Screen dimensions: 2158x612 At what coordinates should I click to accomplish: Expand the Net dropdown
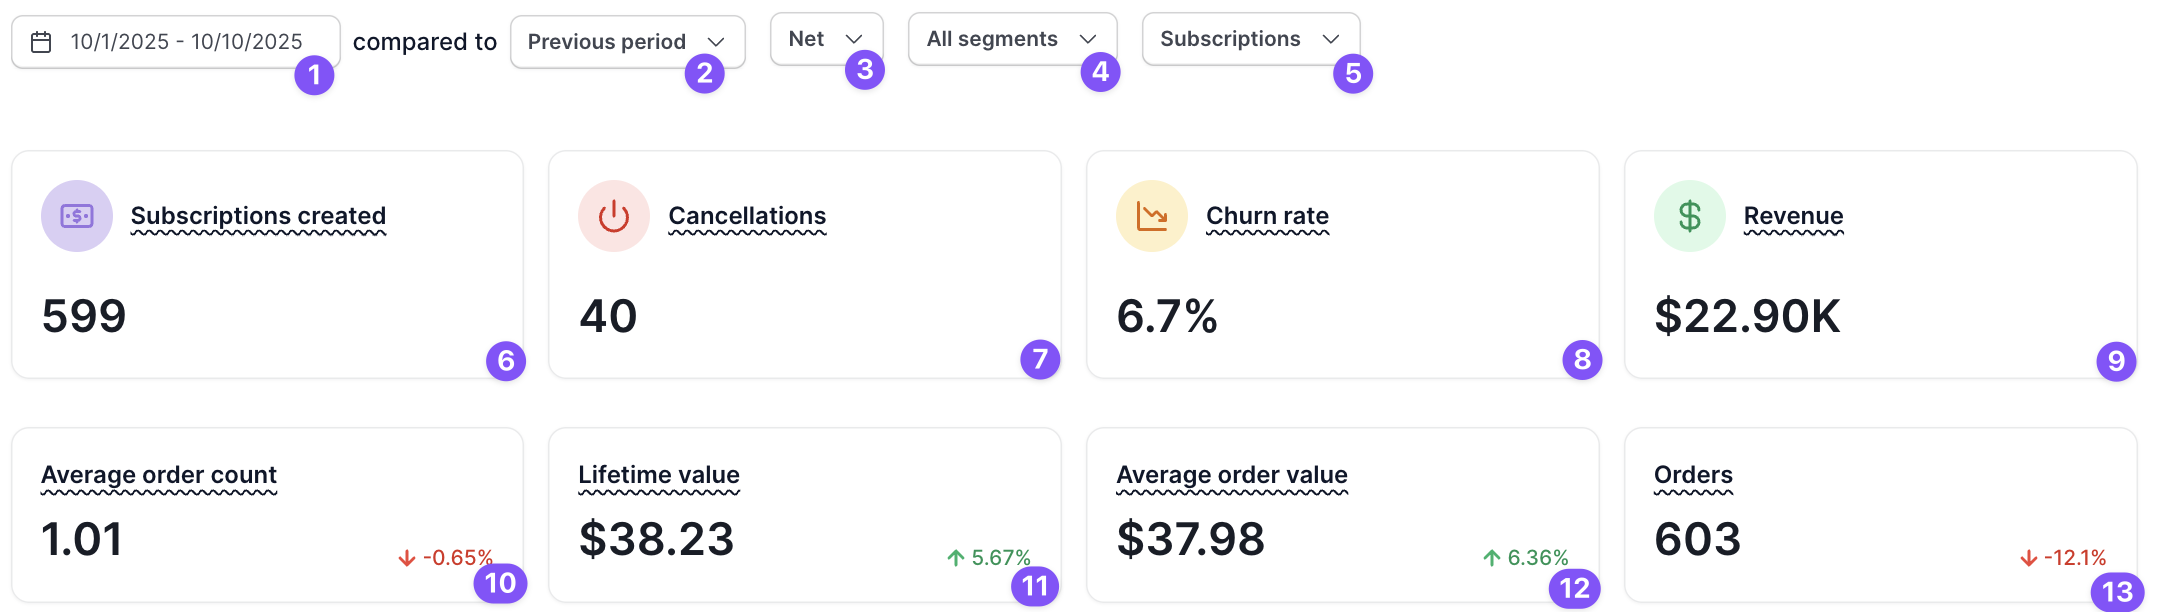click(827, 39)
